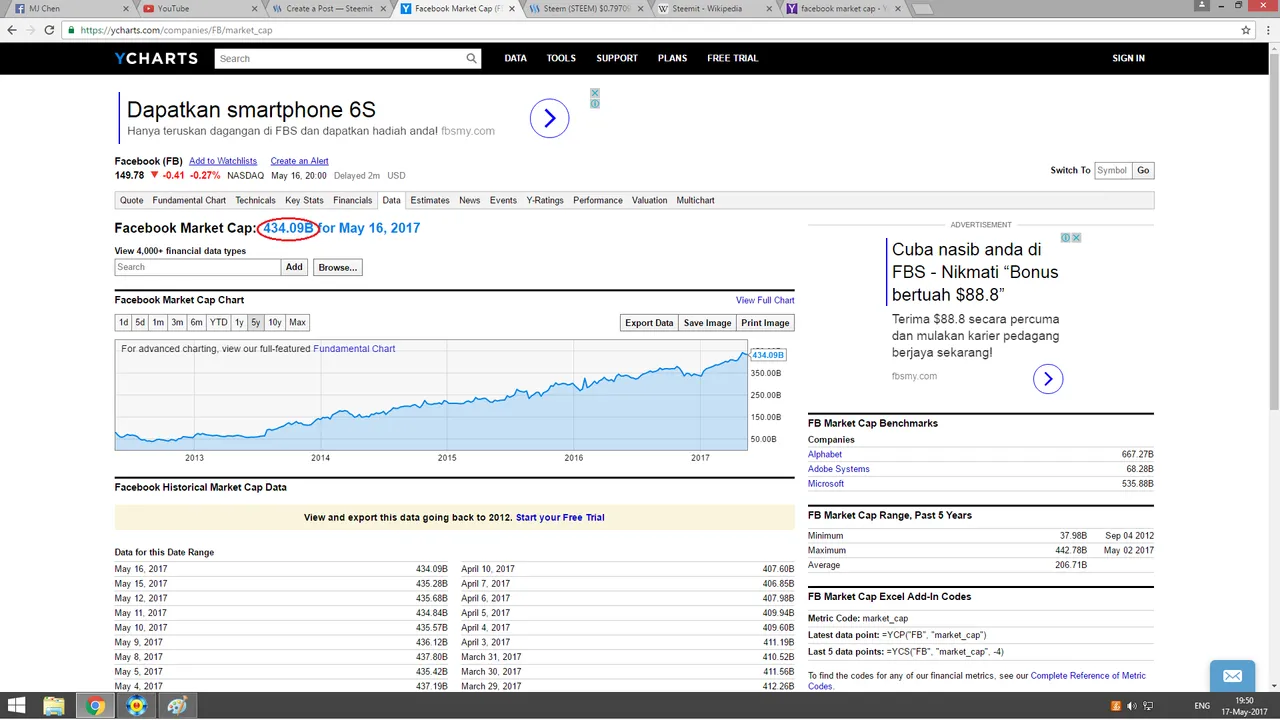Image resolution: width=1280 pixels, height=720 pixels.
Task: Open the Chrome menu (three dots)
Action: click(x=1267, y=30)
